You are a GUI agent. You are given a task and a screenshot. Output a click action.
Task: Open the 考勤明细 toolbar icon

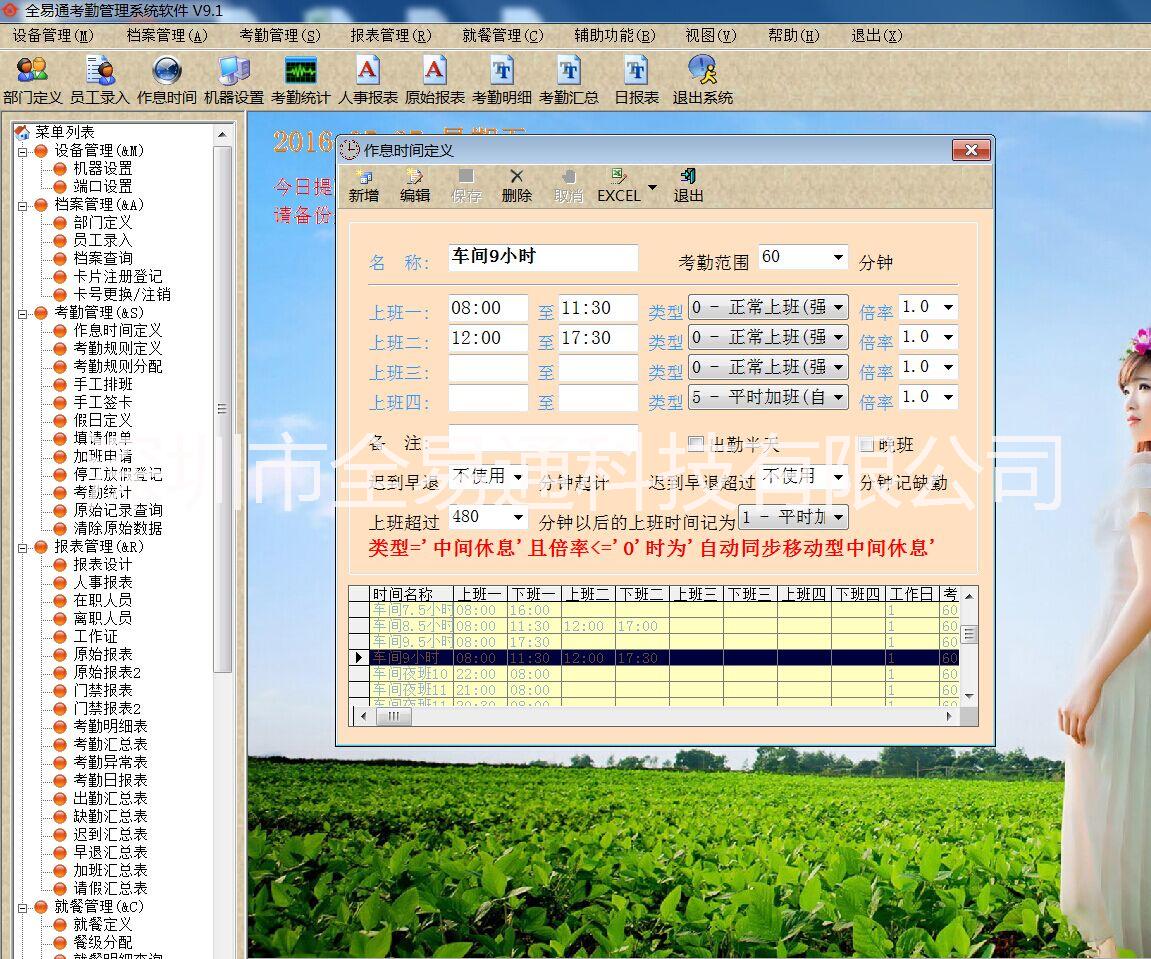click(502, 80)
